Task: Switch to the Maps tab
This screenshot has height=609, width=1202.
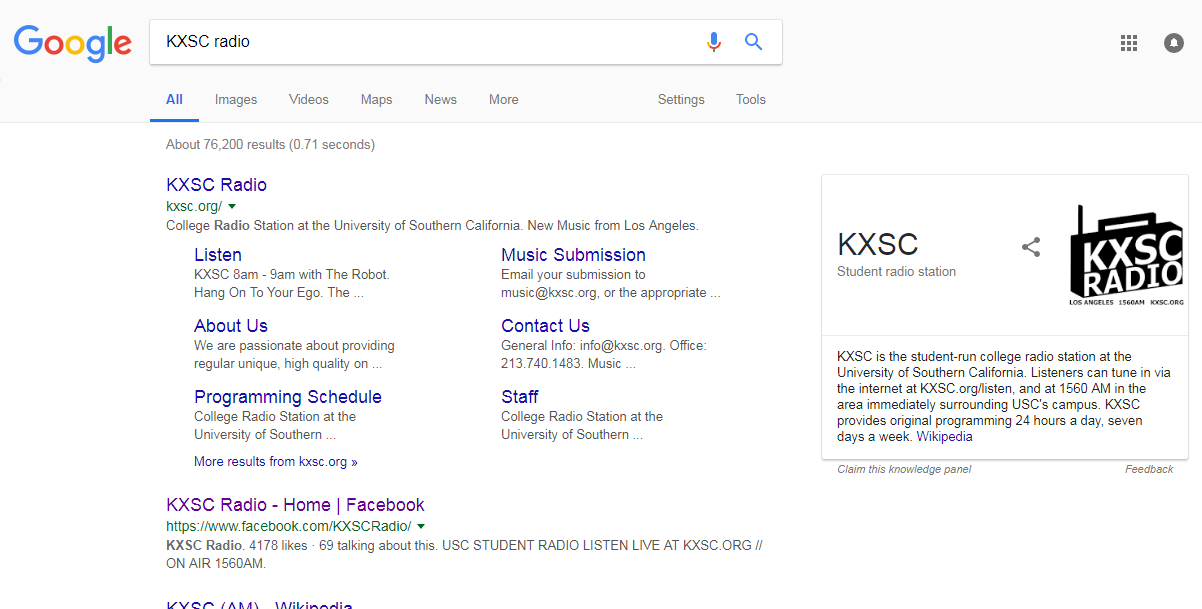Action: 377,100
